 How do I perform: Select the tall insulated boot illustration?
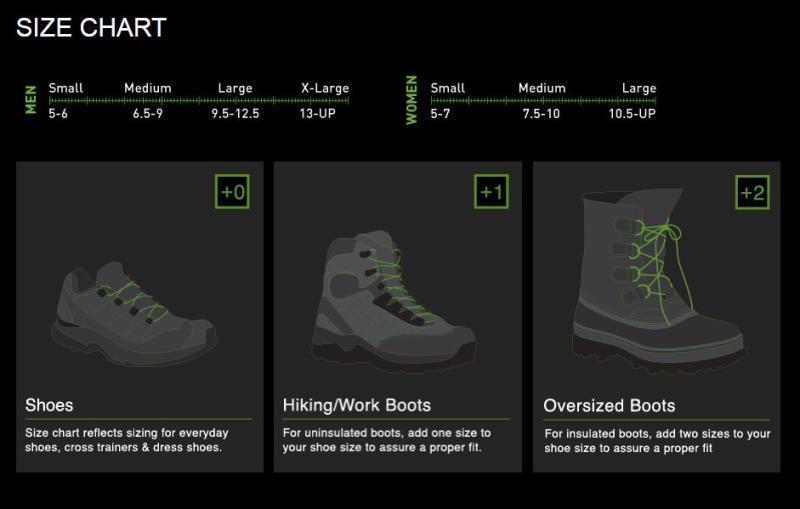click(x=658, y=281)
